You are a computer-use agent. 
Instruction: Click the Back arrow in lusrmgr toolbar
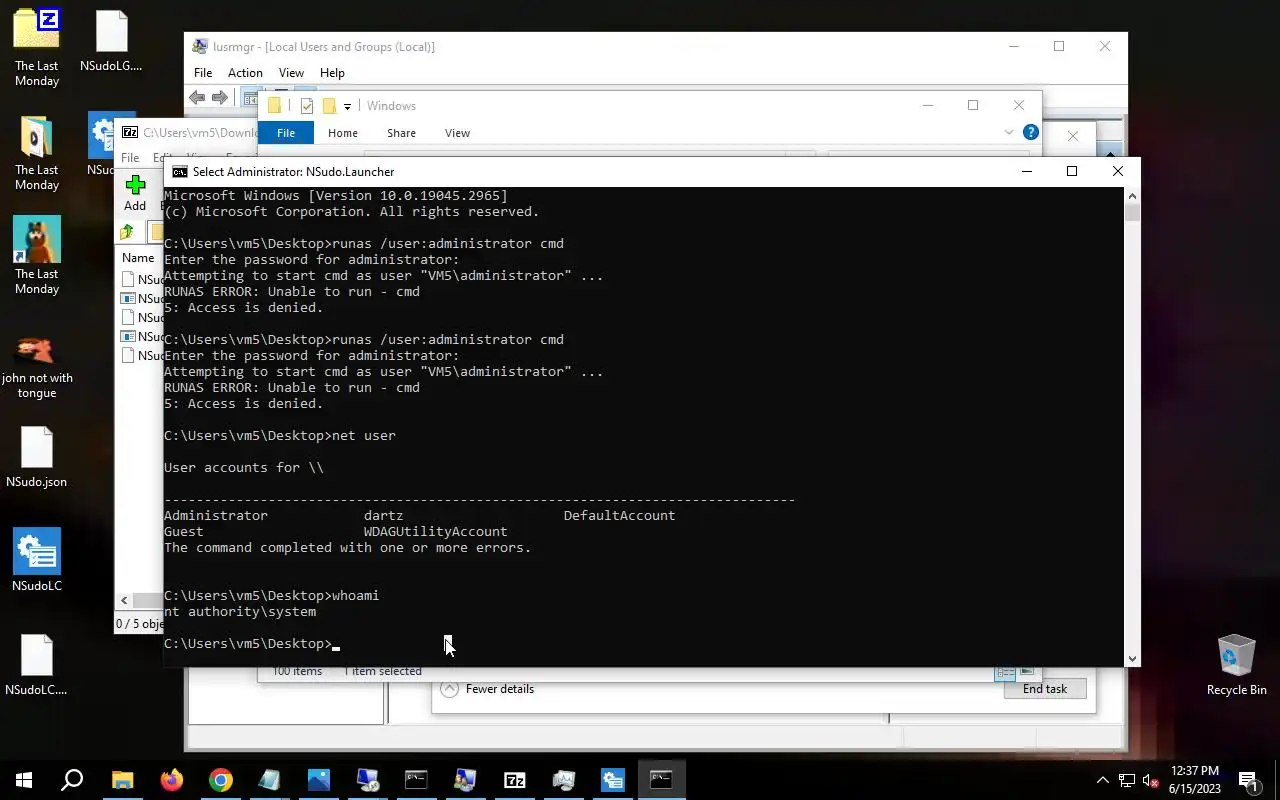197,98
